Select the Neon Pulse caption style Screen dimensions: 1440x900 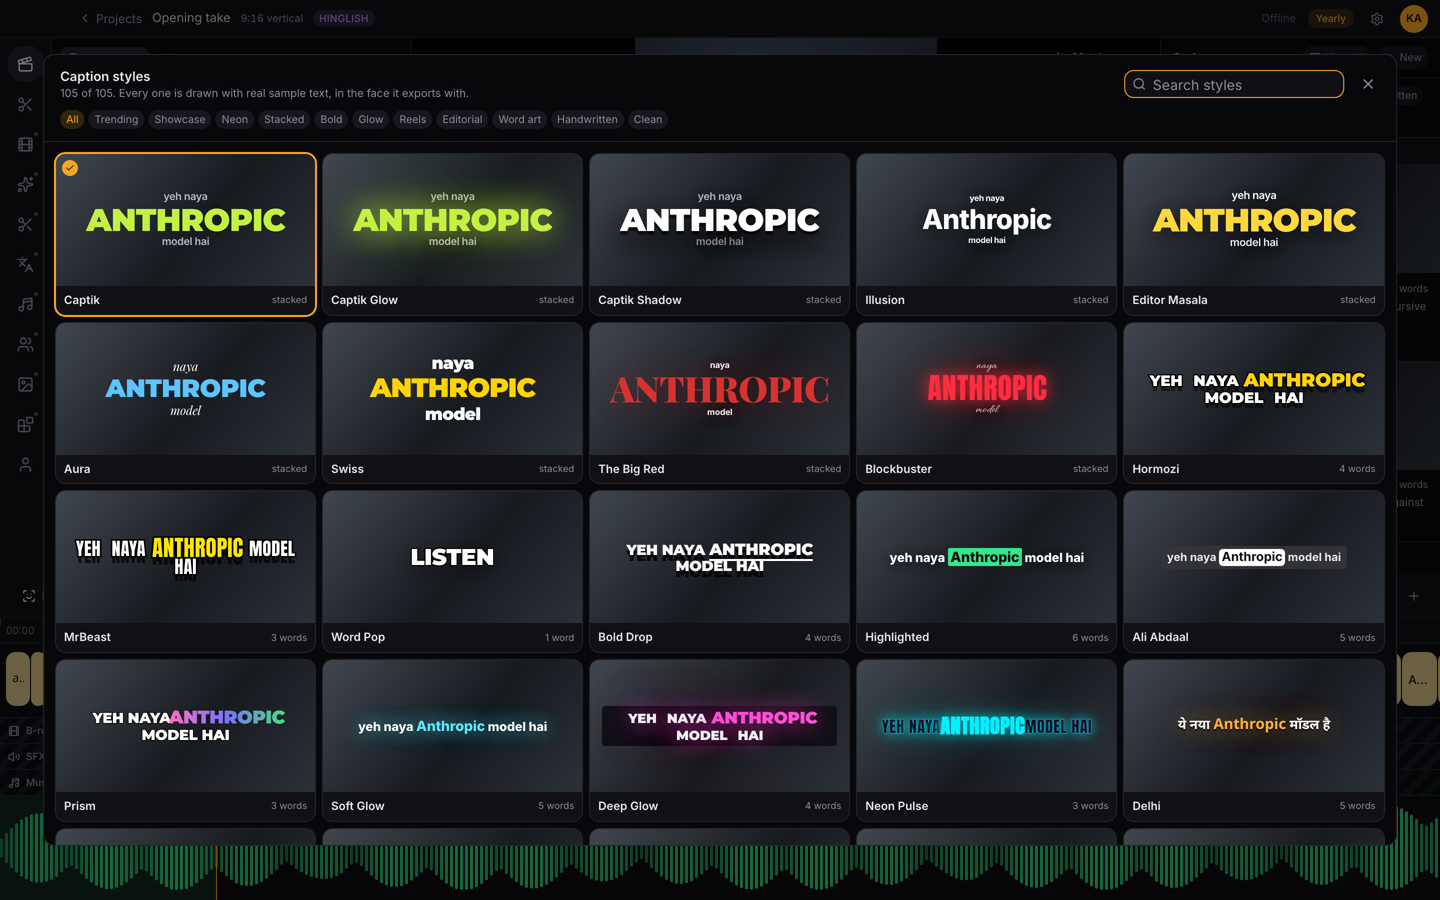(x=986, y=740)
